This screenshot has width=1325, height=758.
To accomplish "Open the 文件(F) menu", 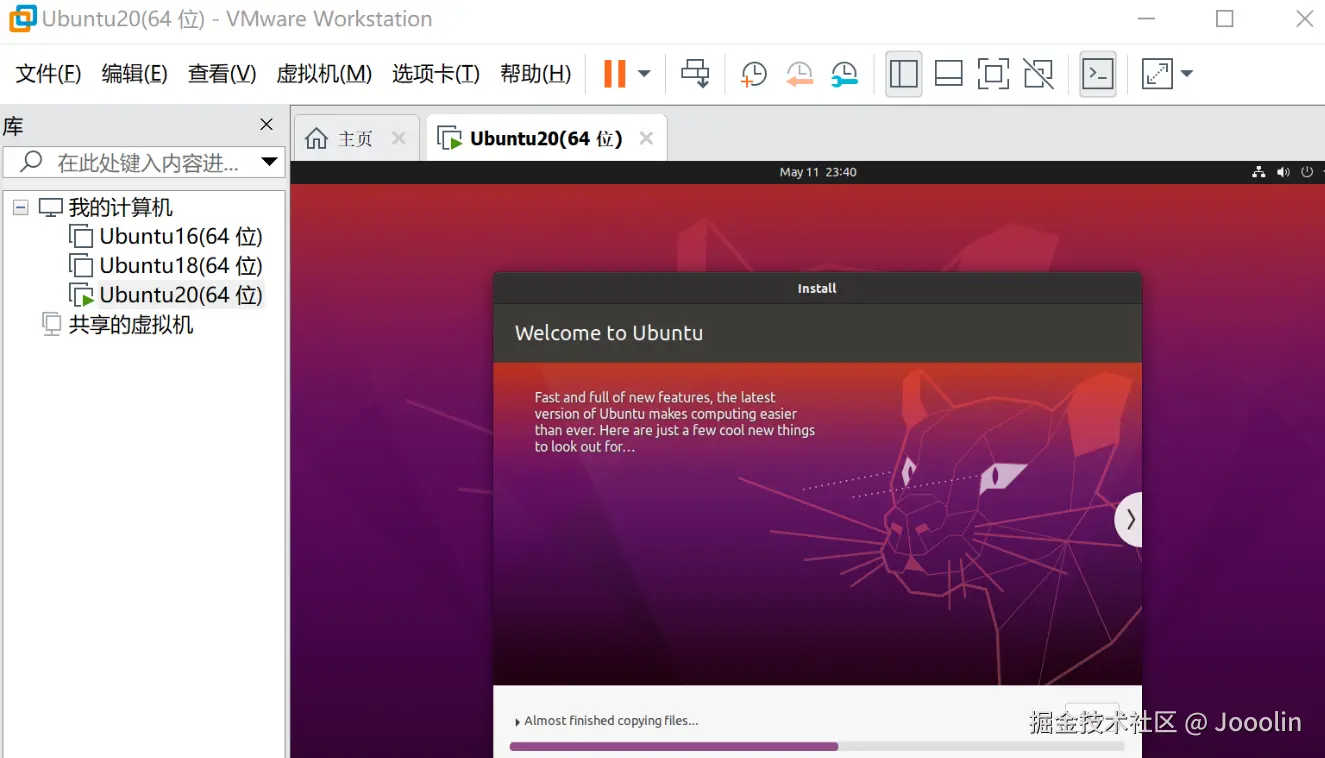I will tap(49, 73).
